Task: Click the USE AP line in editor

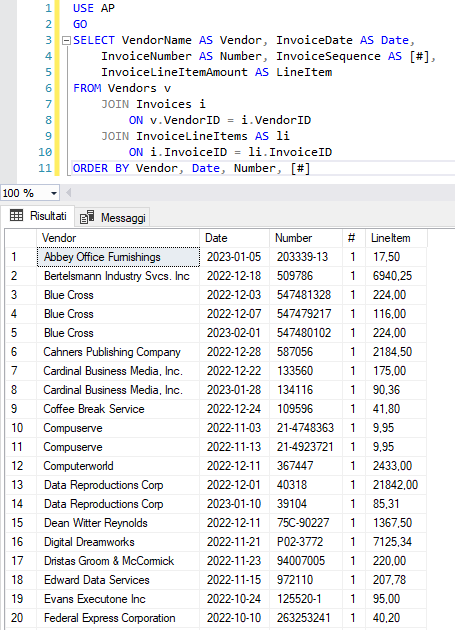Action: [94, 8]
